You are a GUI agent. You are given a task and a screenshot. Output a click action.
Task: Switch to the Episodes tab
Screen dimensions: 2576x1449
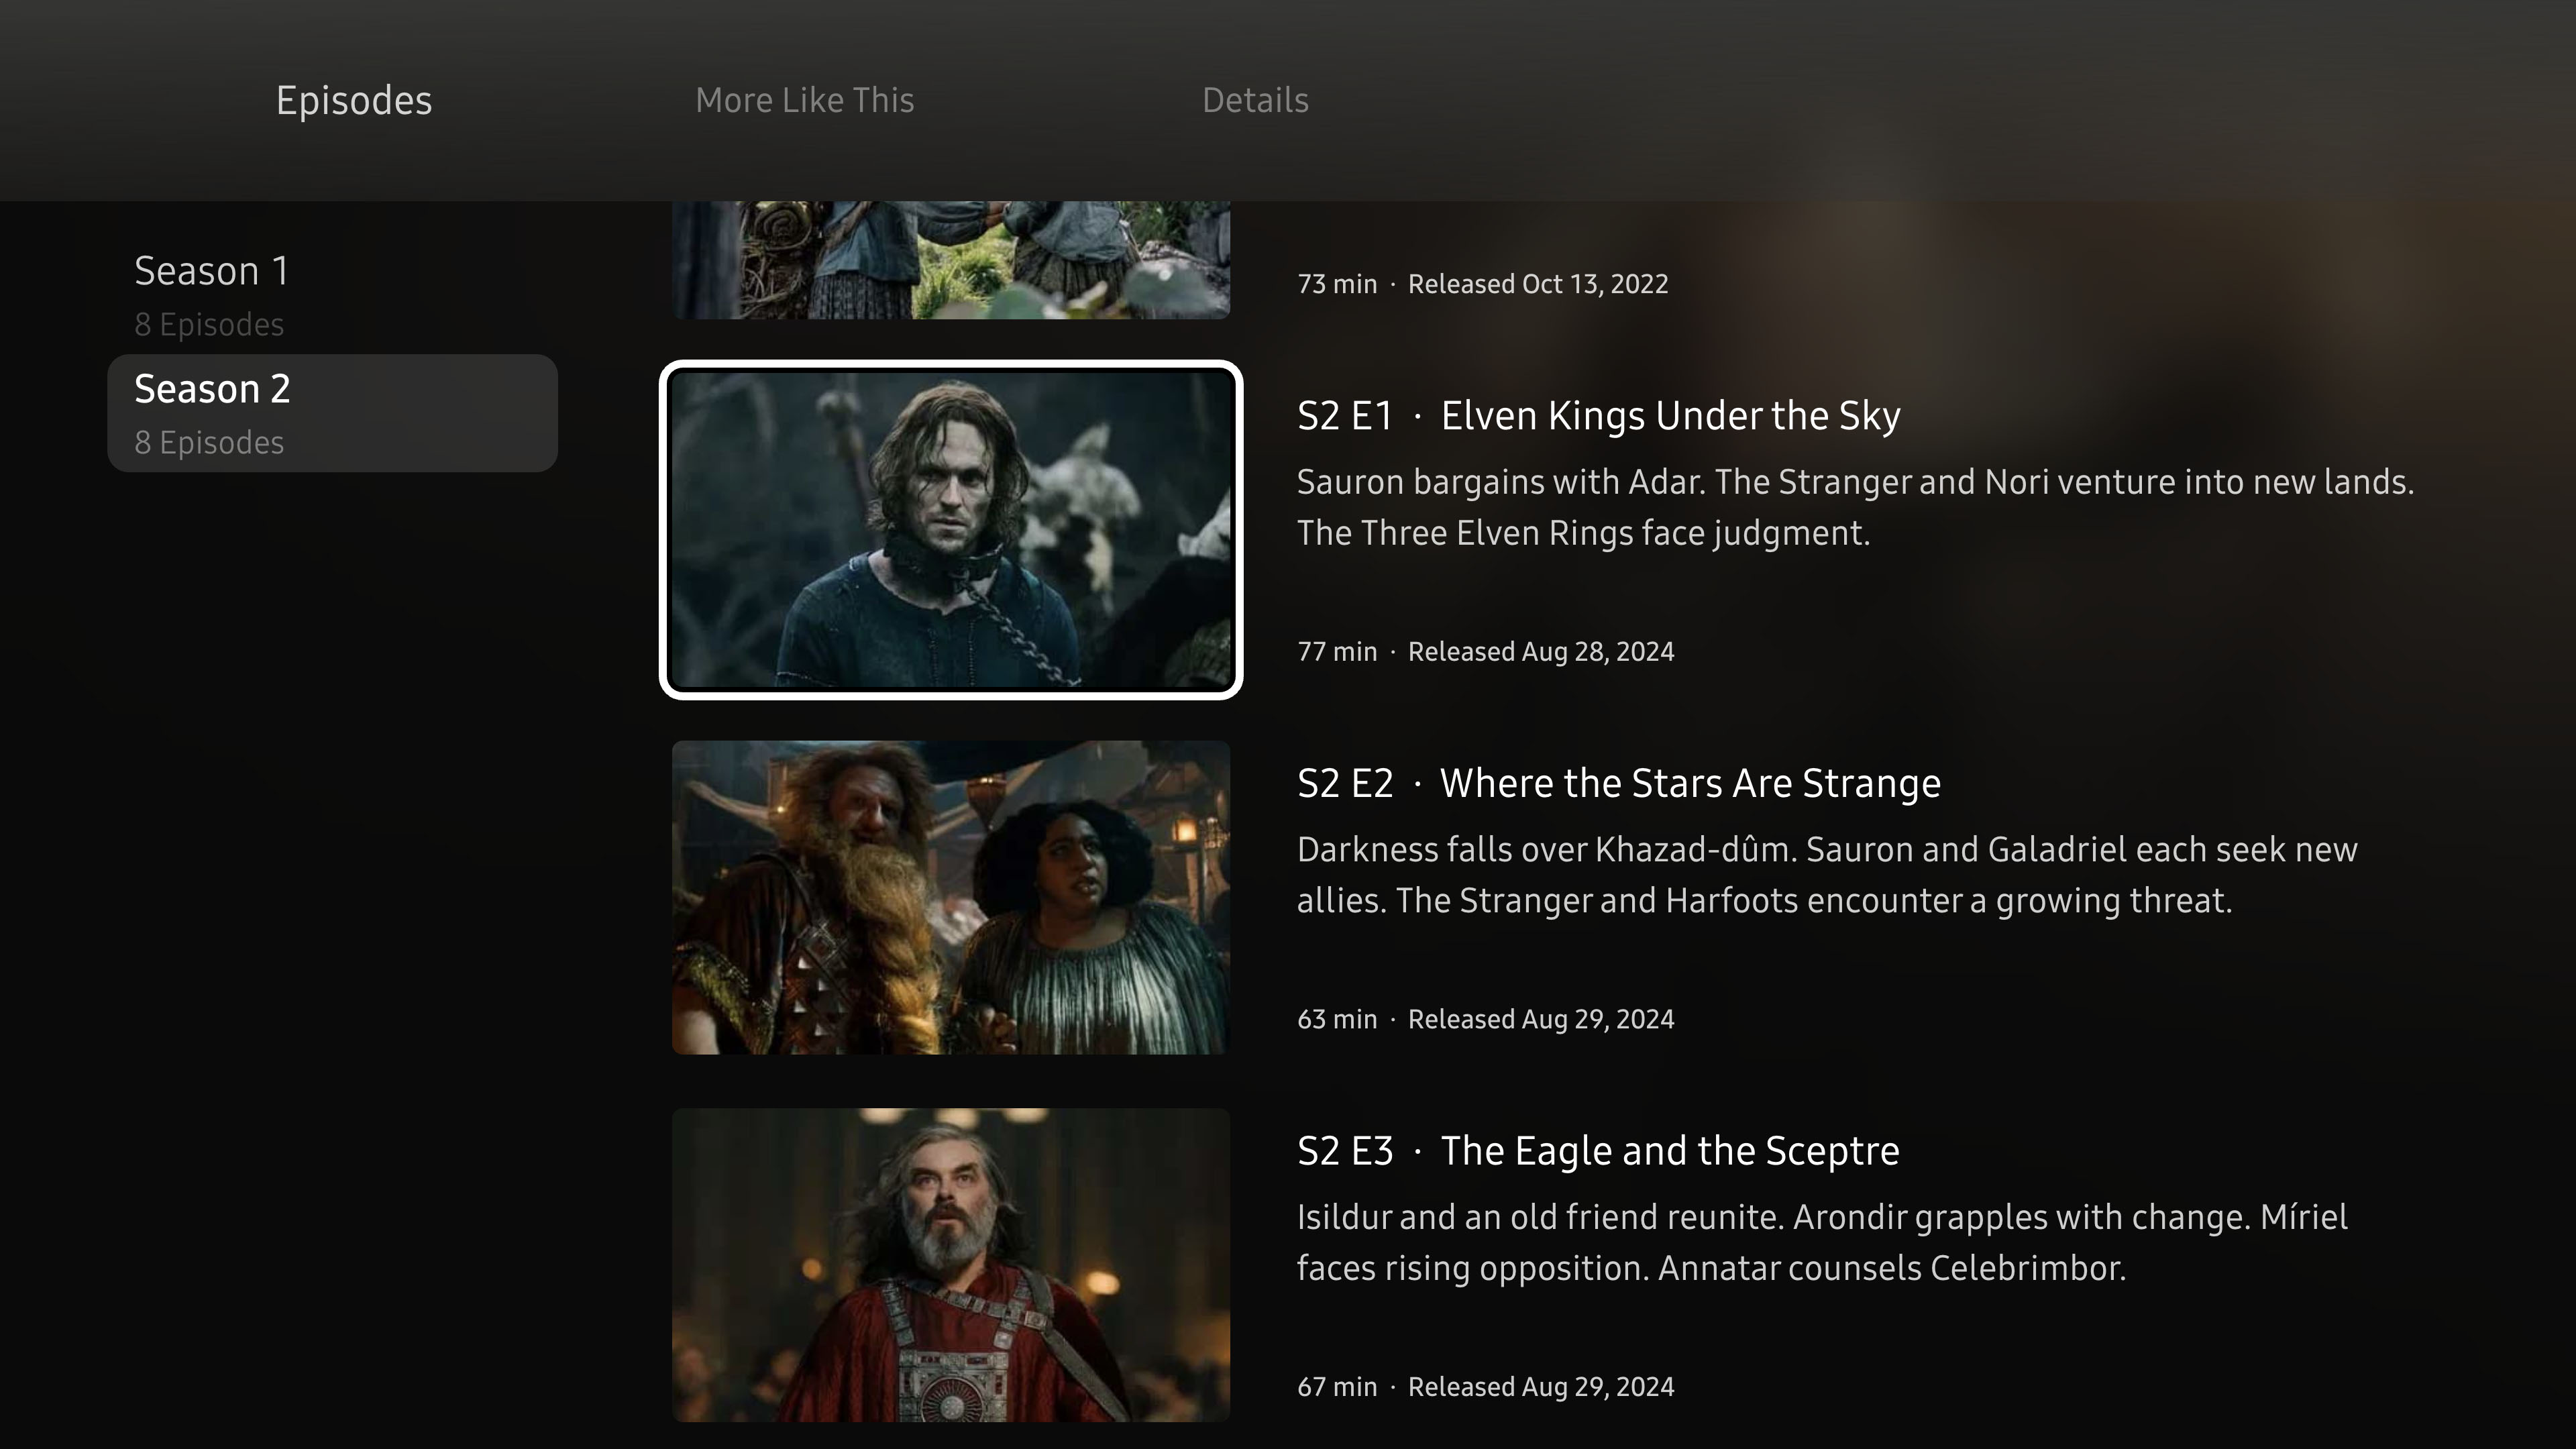354,101
